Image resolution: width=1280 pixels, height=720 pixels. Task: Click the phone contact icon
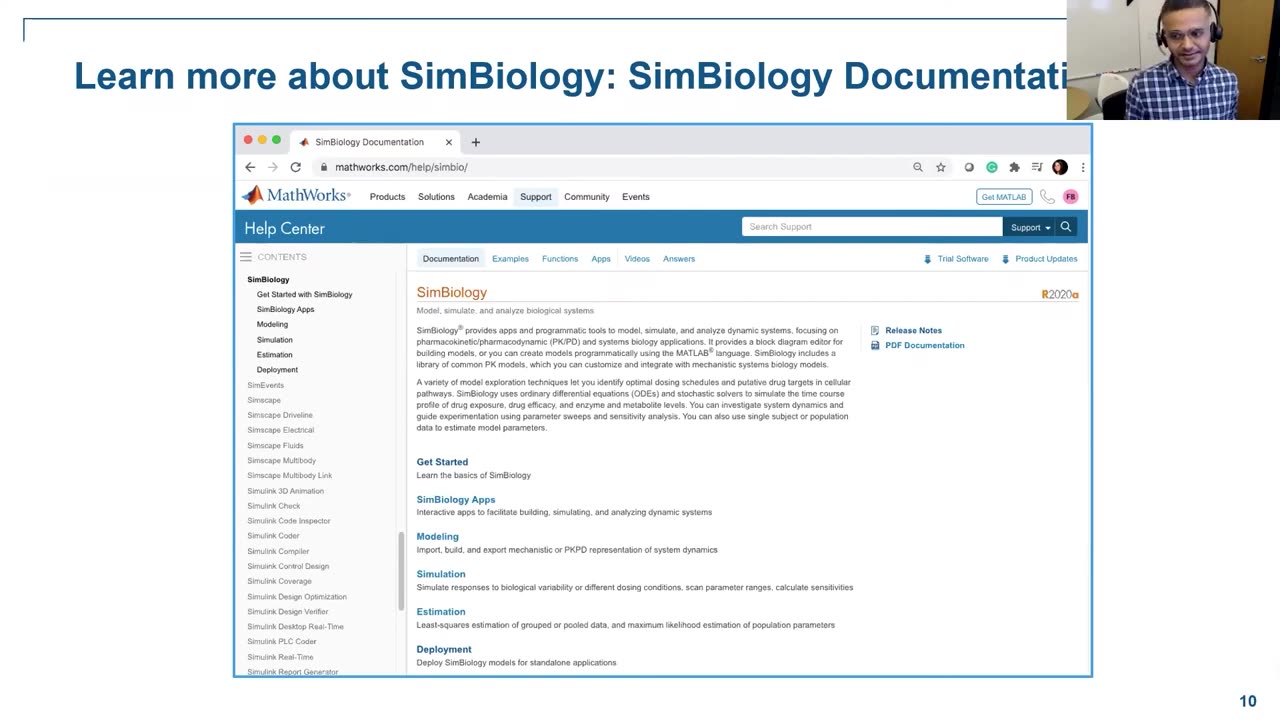click(1047, 197)
